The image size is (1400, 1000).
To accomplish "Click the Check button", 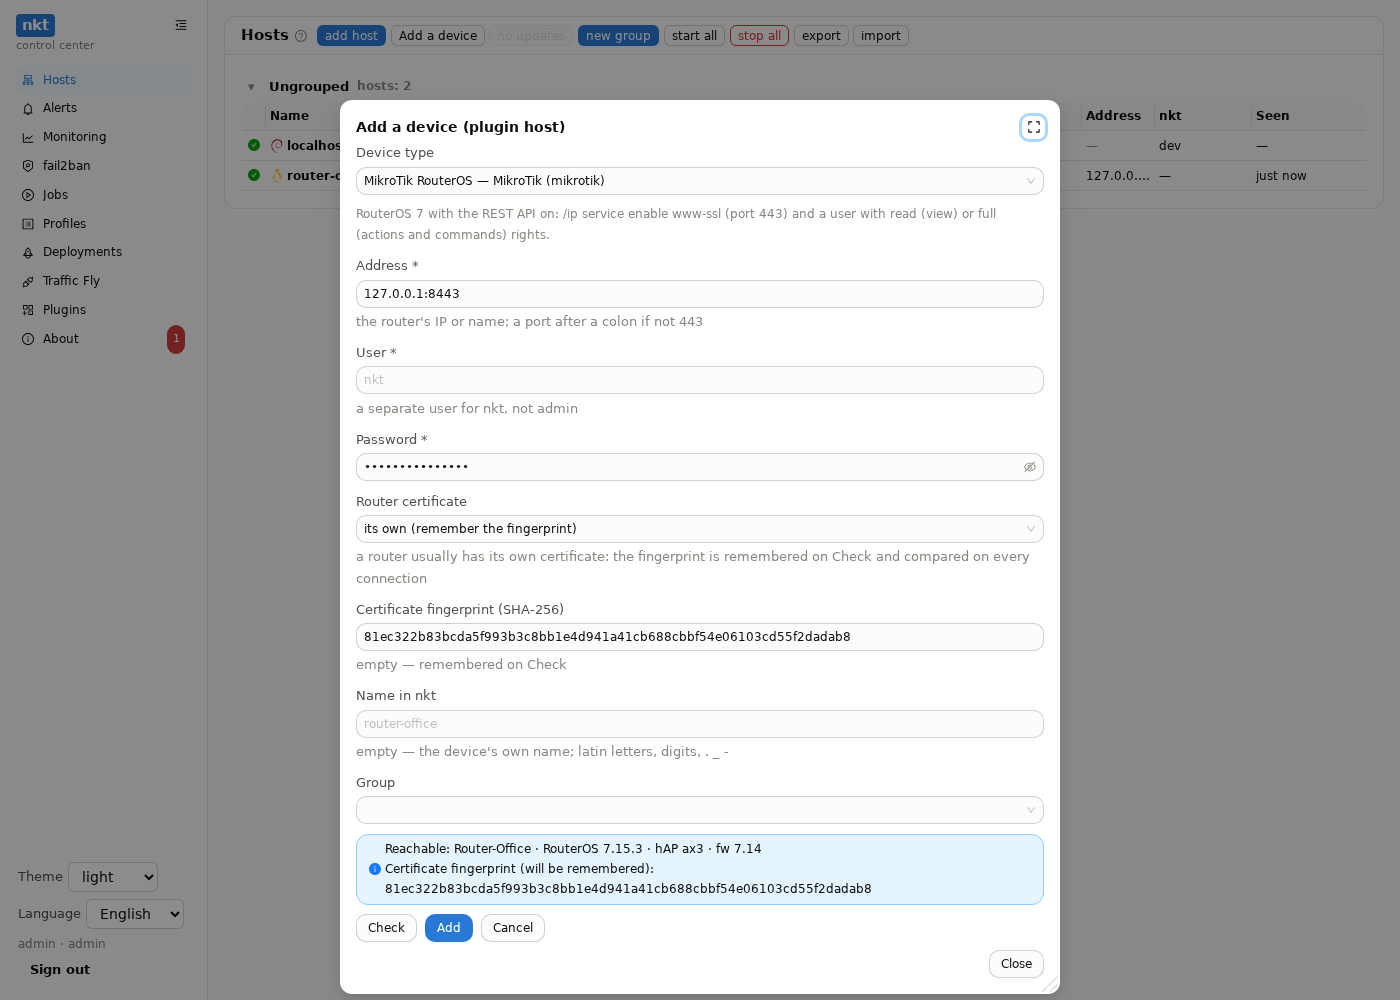I will pyautogui.click(x=386, y=928).
